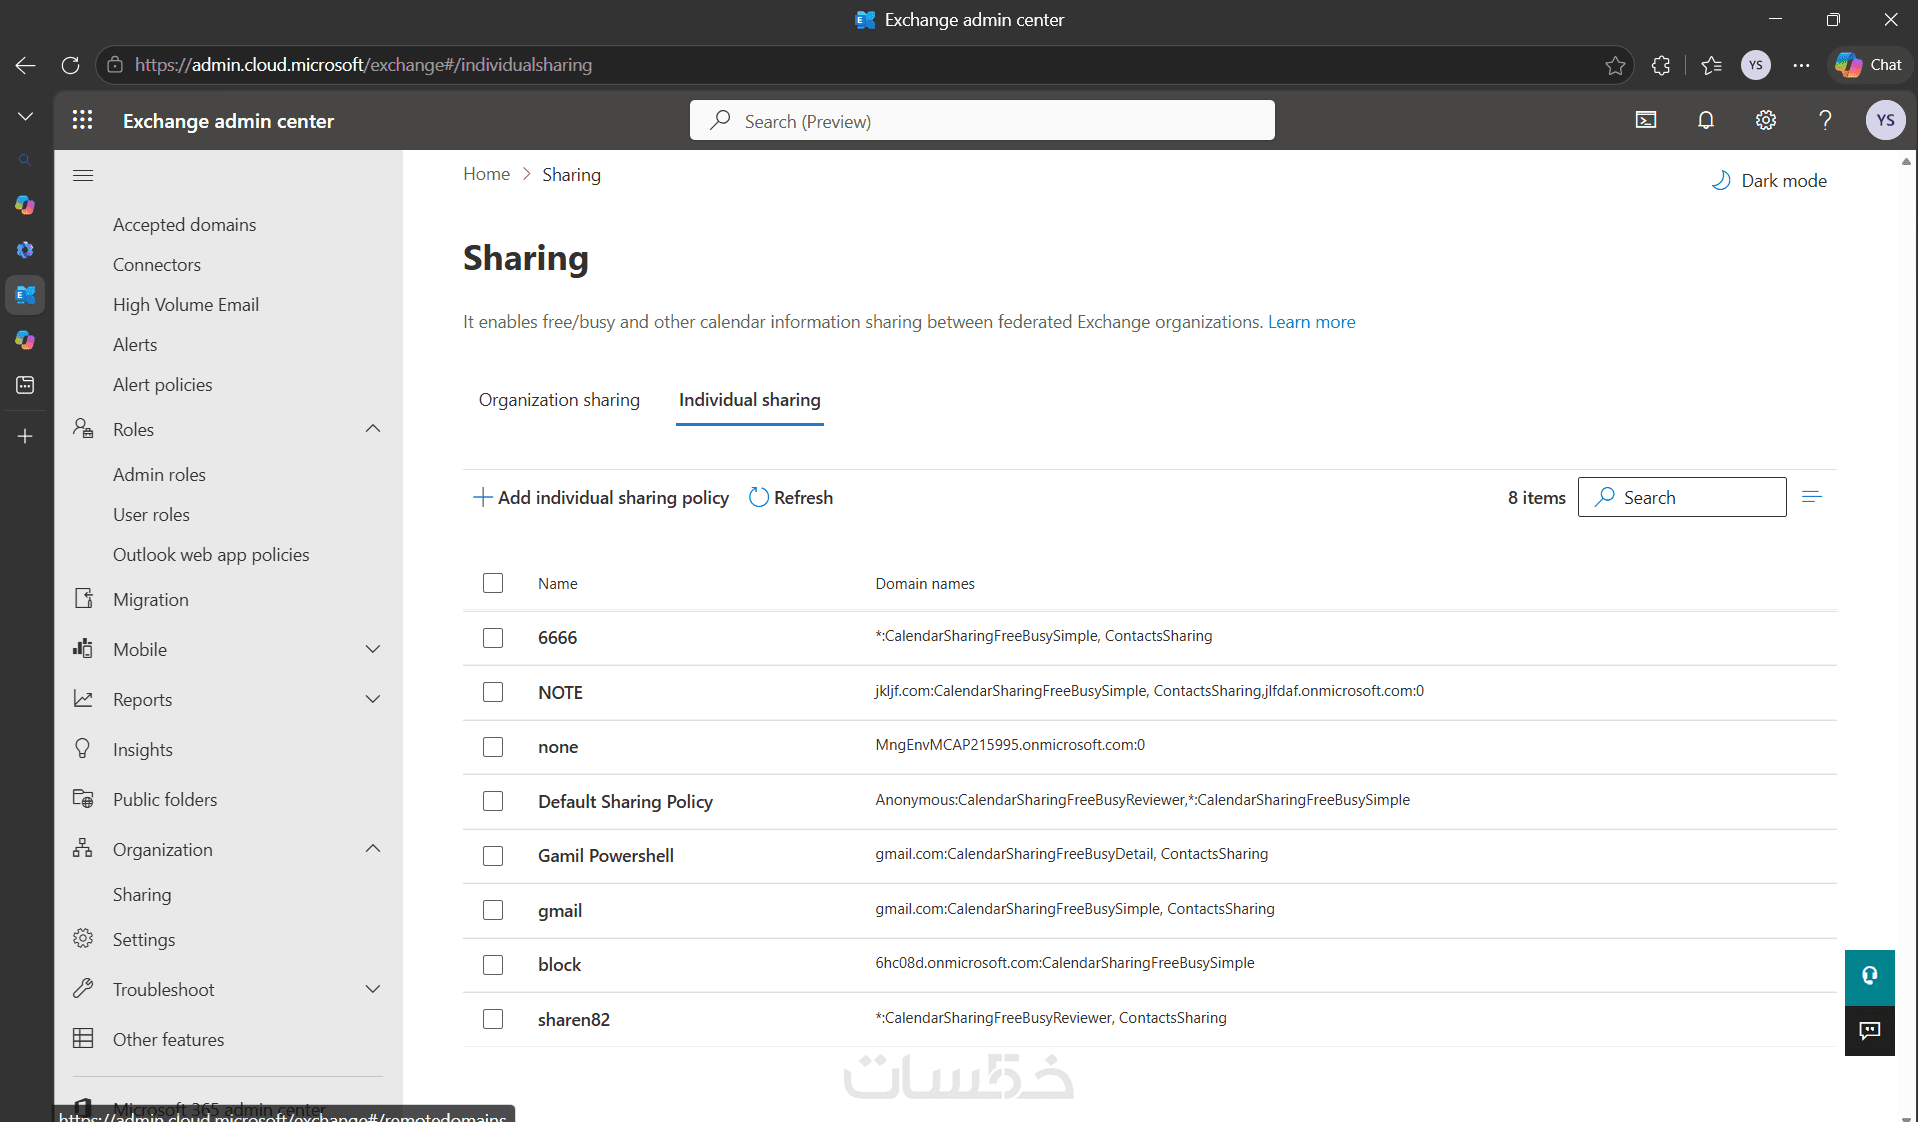
Task: Reload the page with refresh icon
Action: (70, 65)
